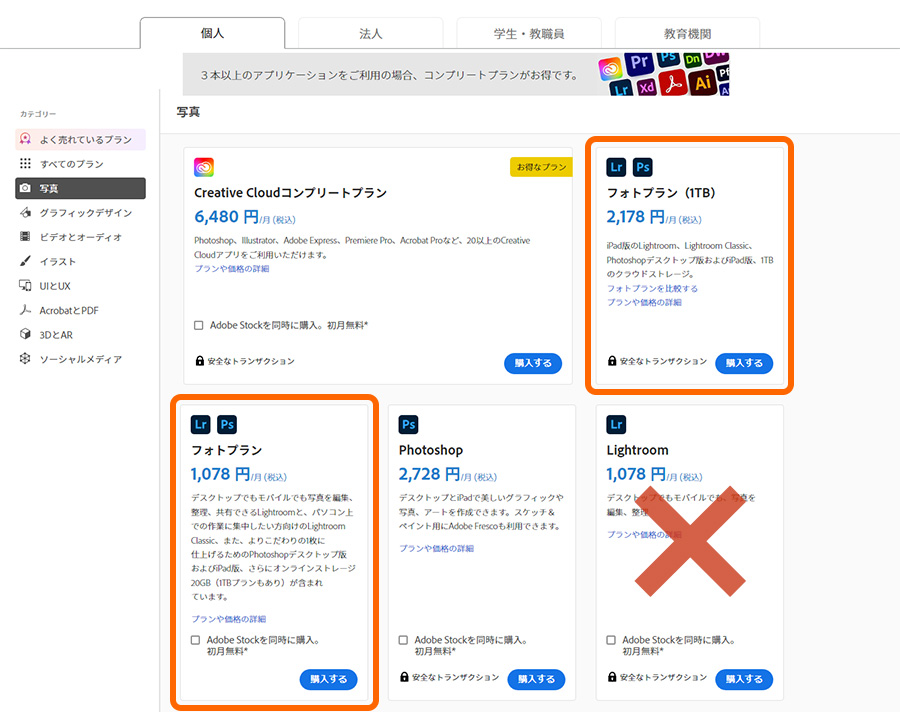
Task: Switch to the 学生・教職員 tab
Action: click(529, 33)
